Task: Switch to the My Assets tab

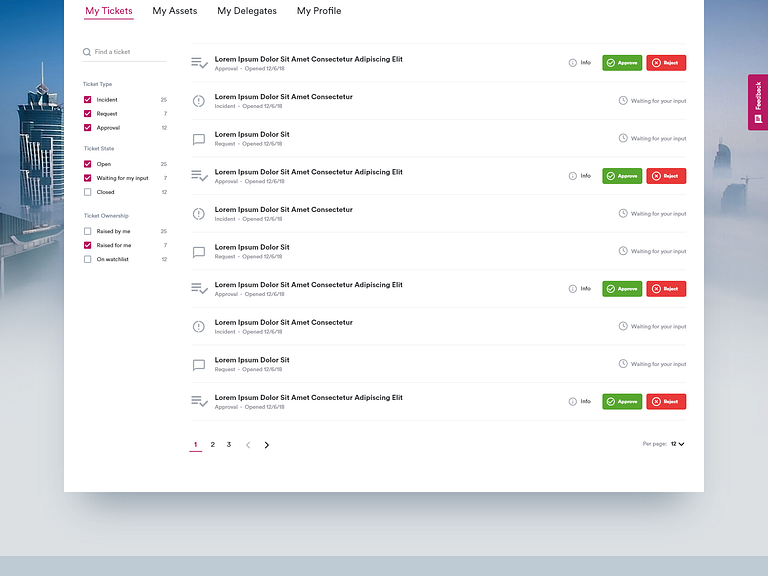Action: point(174,11)
